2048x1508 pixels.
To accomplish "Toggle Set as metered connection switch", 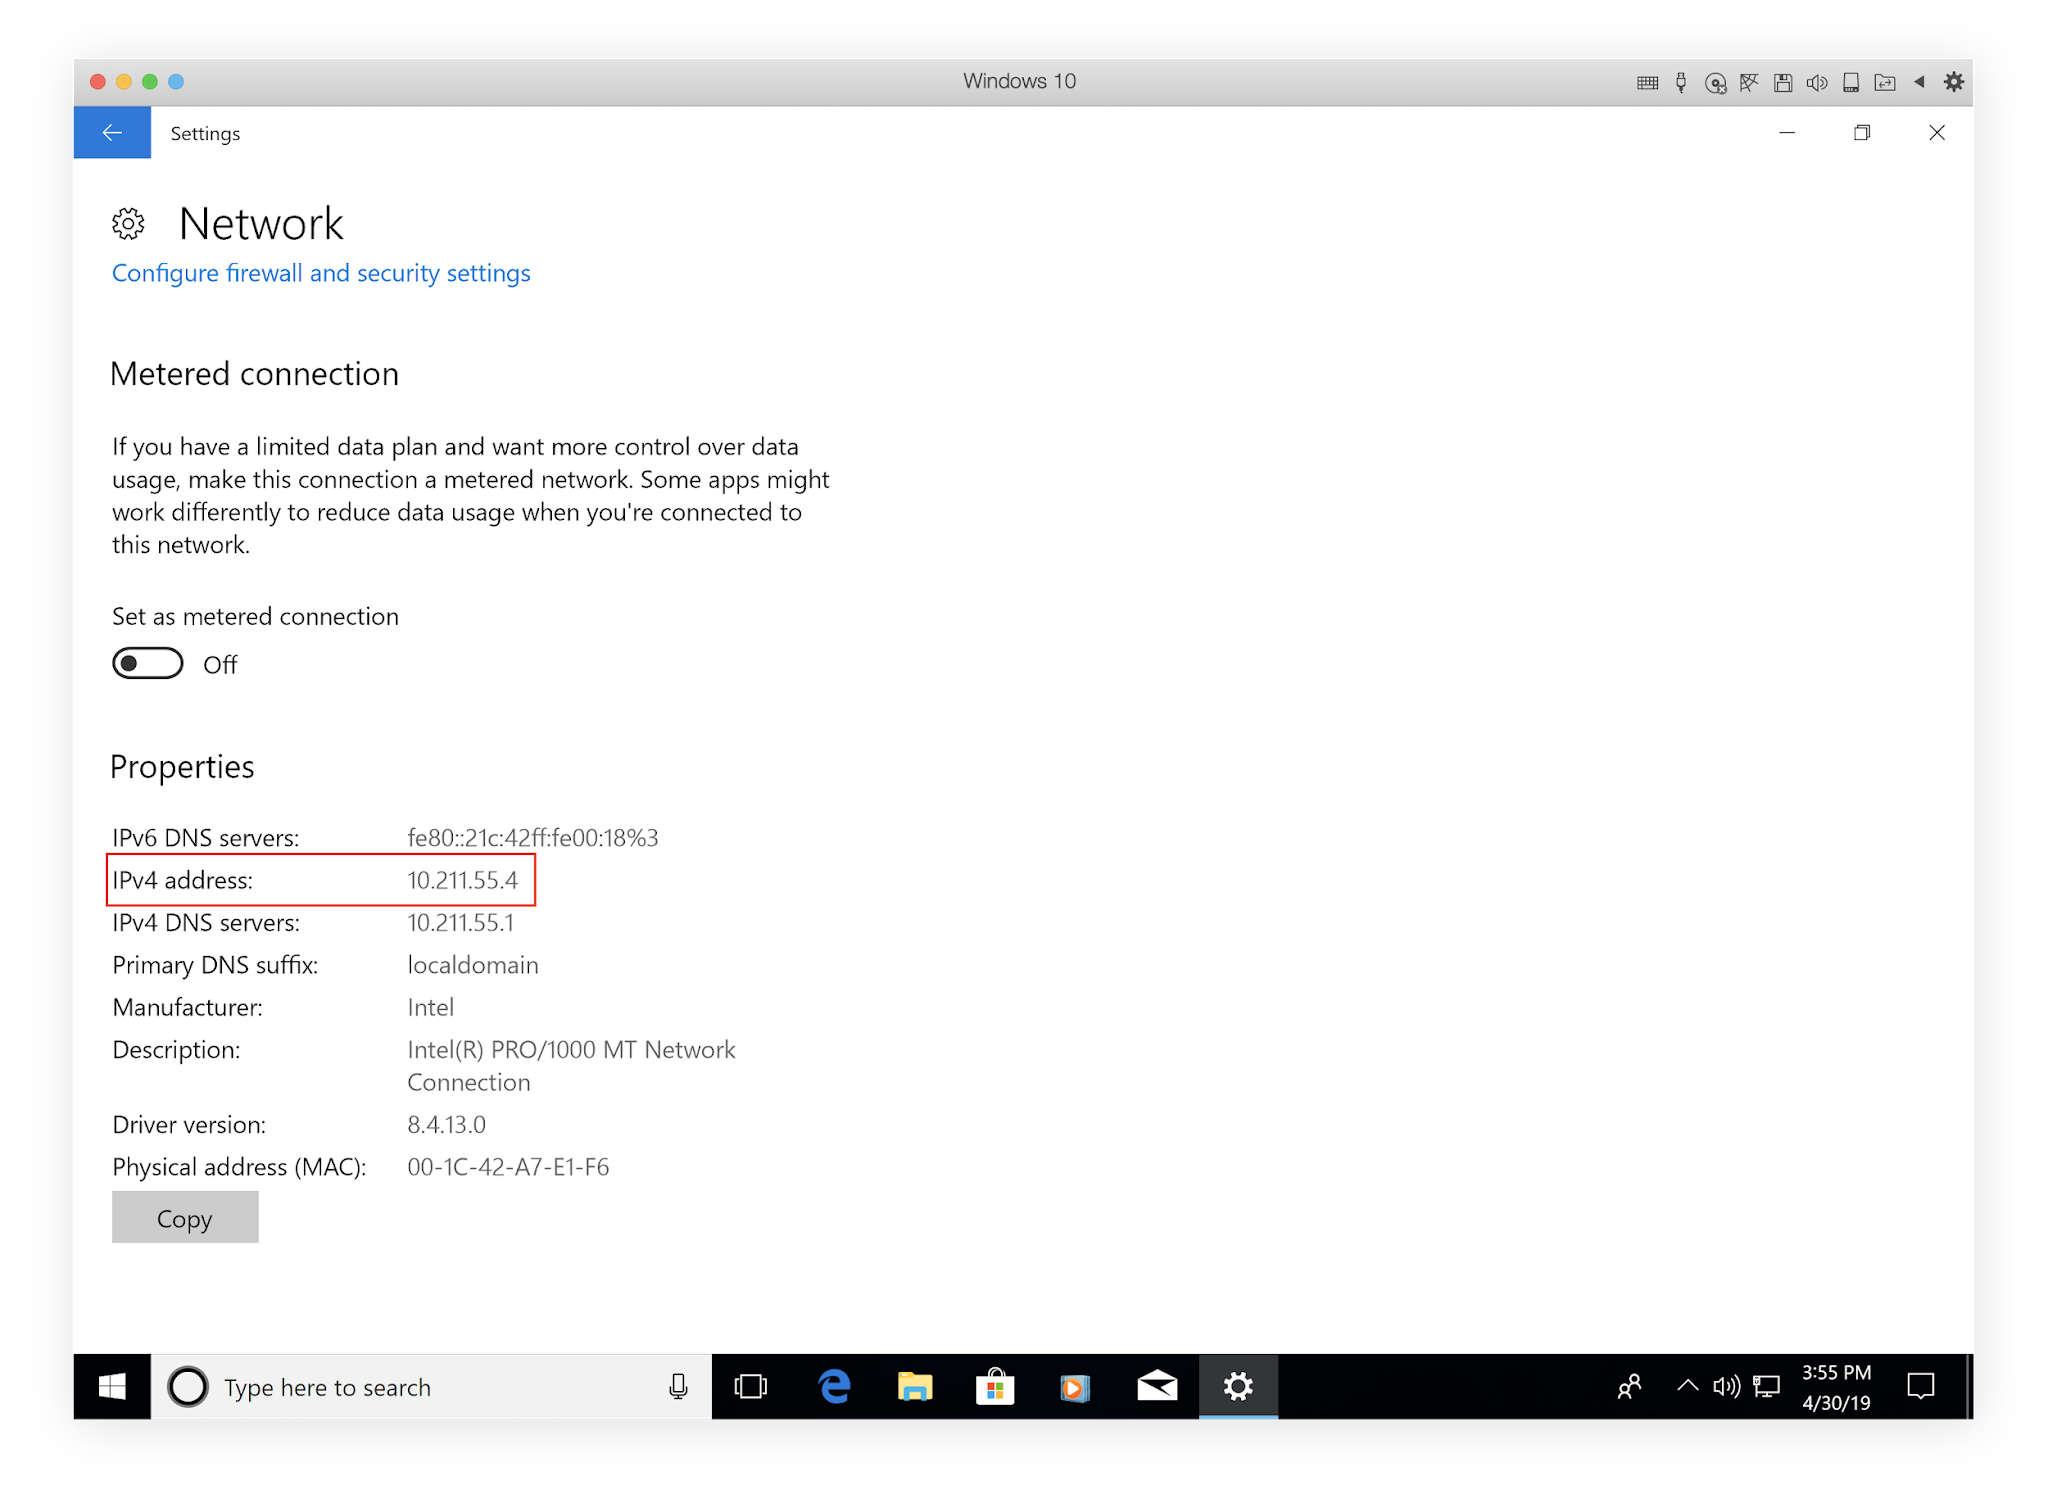I will pos(148,664).
